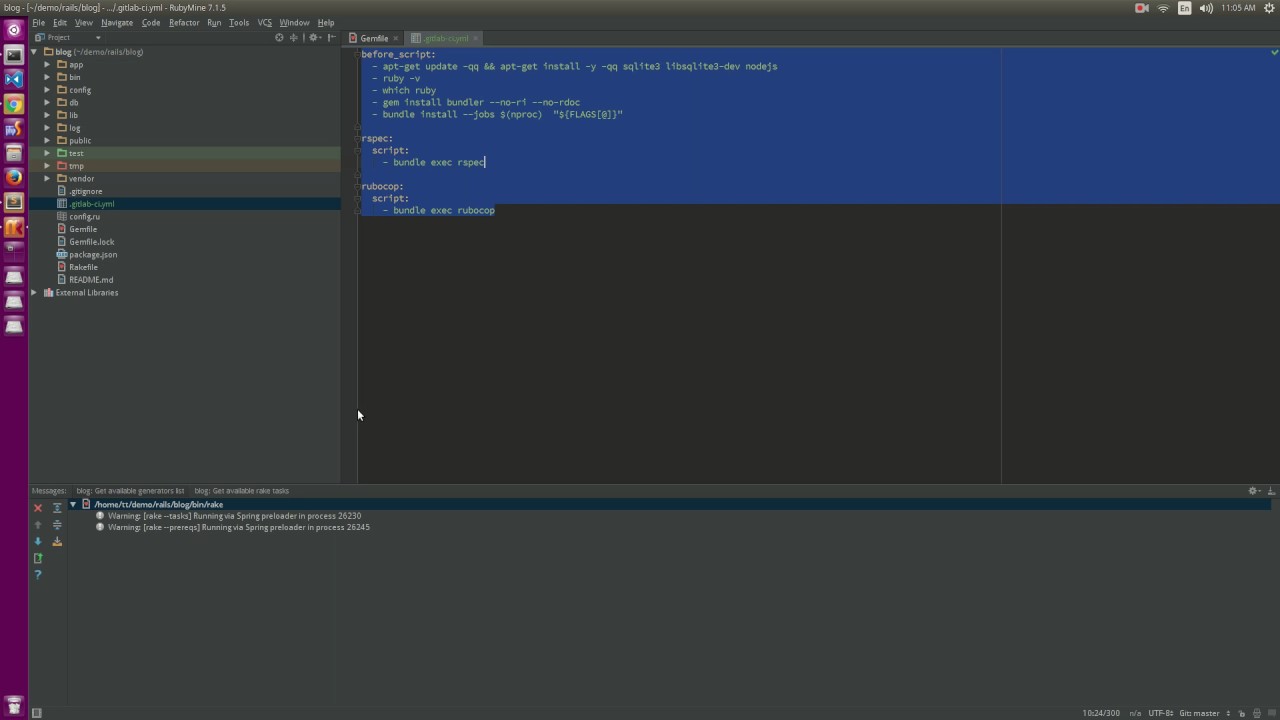This screenshot has height=720, width=1280.
Task: Expand the app folder
Action: tap(47, 65)
